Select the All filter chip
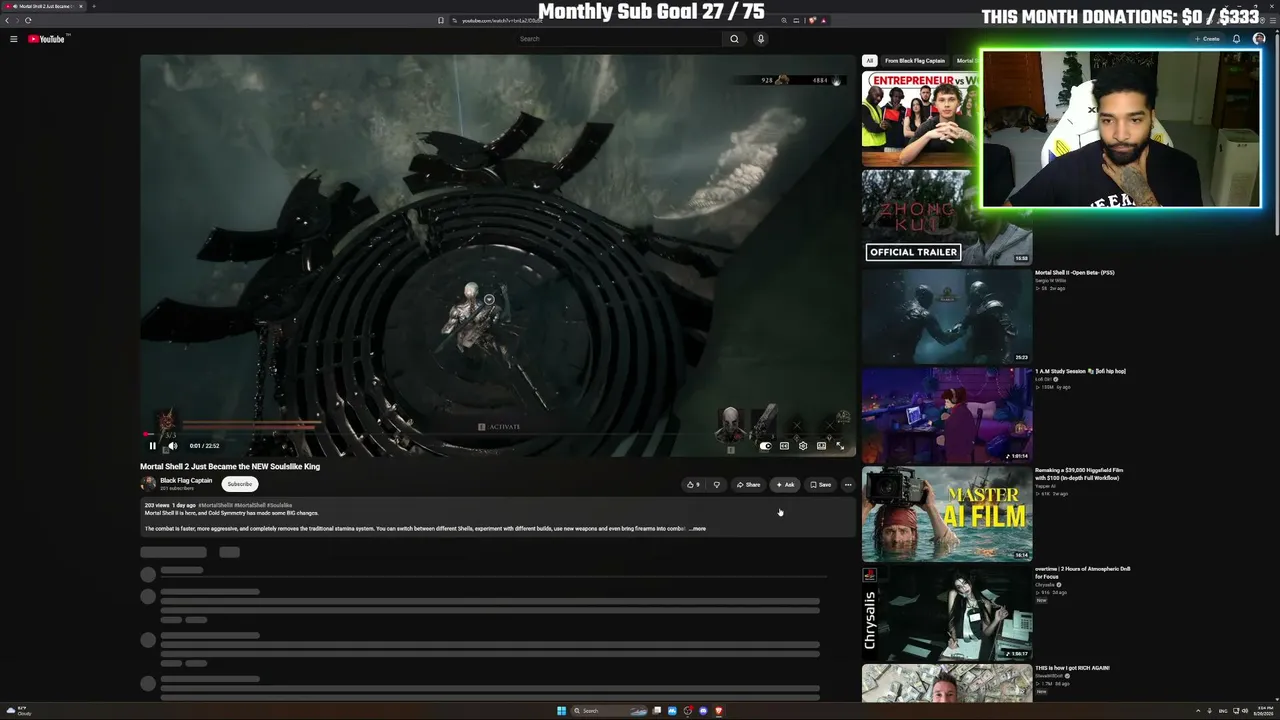Image resolution: width=1280 pixels, height=720 pixels. click(870, 61)
